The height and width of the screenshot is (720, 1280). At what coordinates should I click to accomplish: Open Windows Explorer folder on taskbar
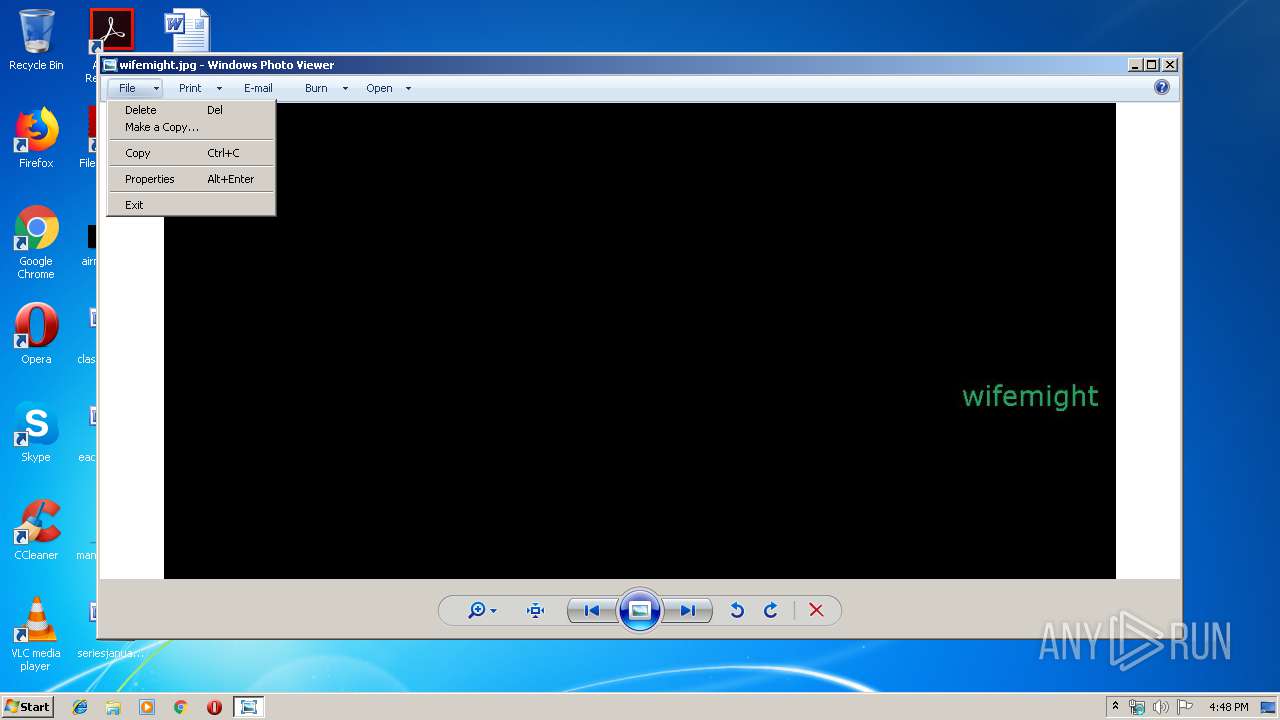click(x=113, y=707)
